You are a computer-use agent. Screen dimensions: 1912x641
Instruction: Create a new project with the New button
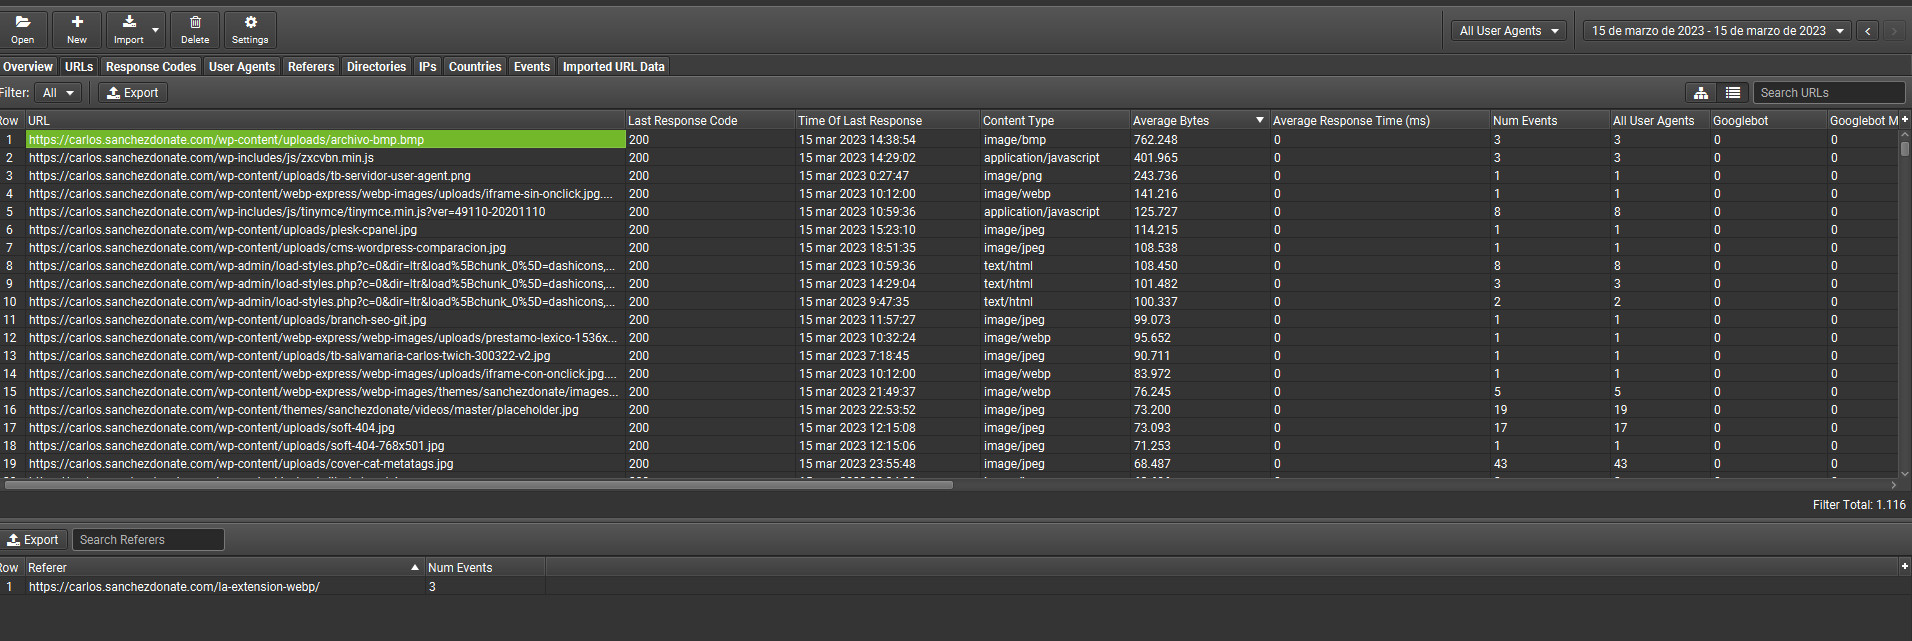coord(77,23)
